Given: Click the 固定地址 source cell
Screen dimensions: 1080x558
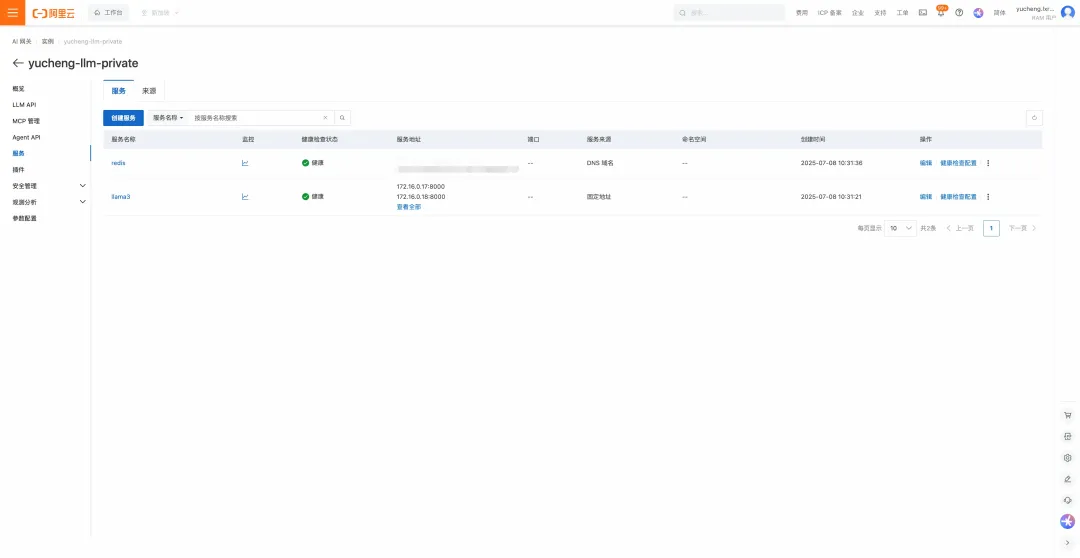Looking at the screenshot, I should point(599,197).
